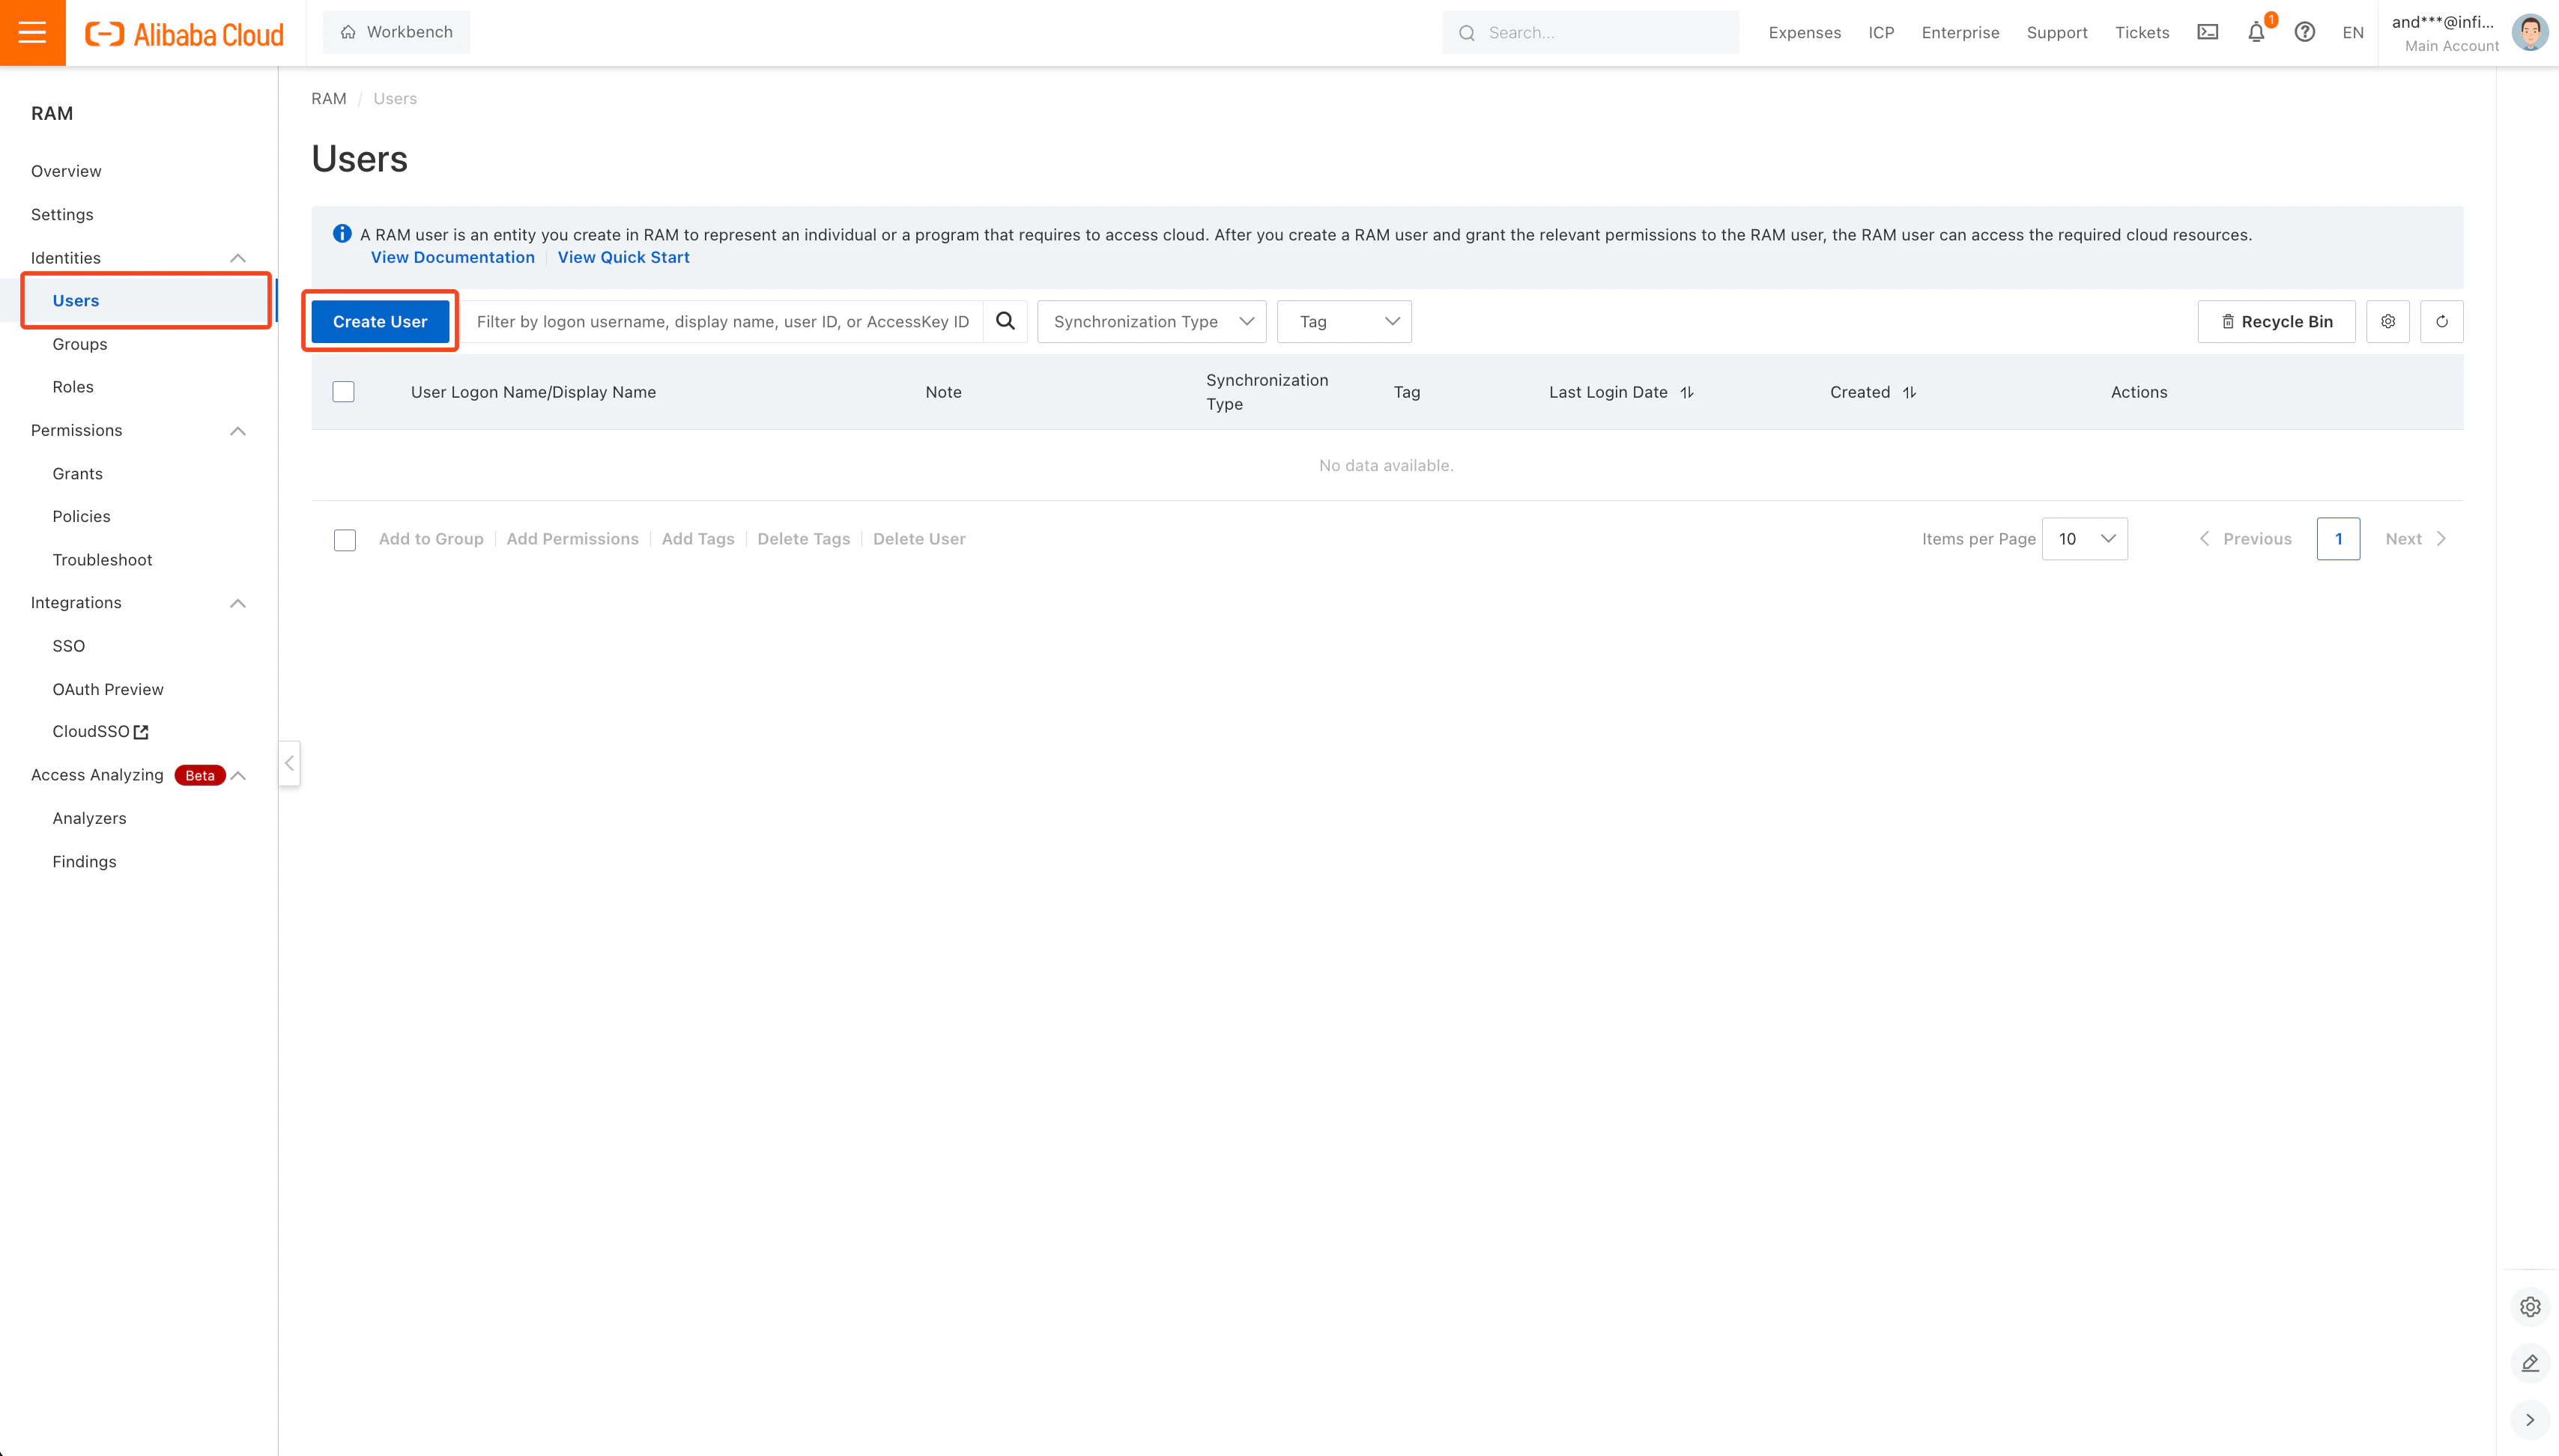The image size is (2559, 1456).
Task: Open CloudSSO external link
Action: point(100,731)
